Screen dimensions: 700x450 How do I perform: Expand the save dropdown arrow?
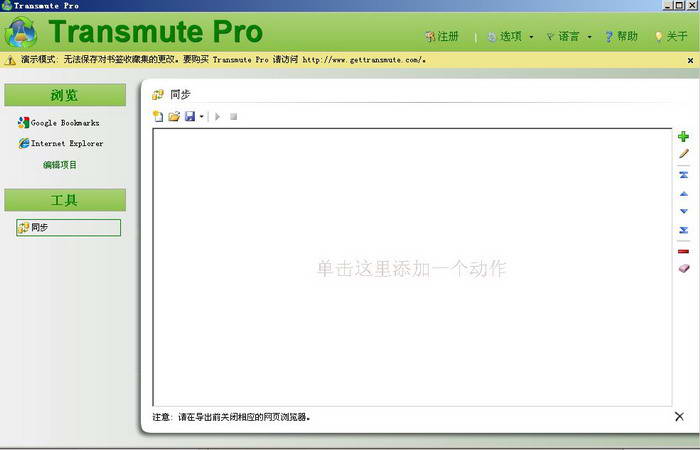(202, 117)
